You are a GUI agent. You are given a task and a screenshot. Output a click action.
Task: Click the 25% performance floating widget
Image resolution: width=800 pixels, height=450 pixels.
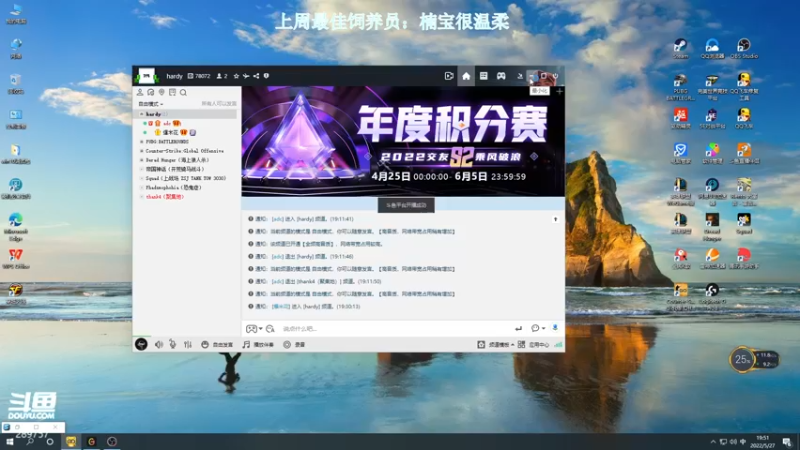coord(754,360)
